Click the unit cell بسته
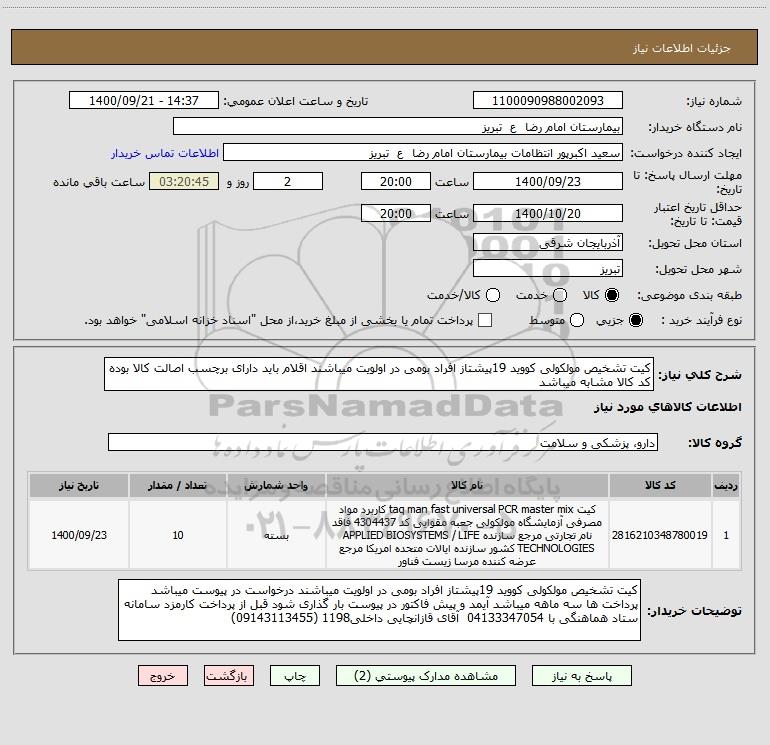770x745 pixels. (276, 535)
